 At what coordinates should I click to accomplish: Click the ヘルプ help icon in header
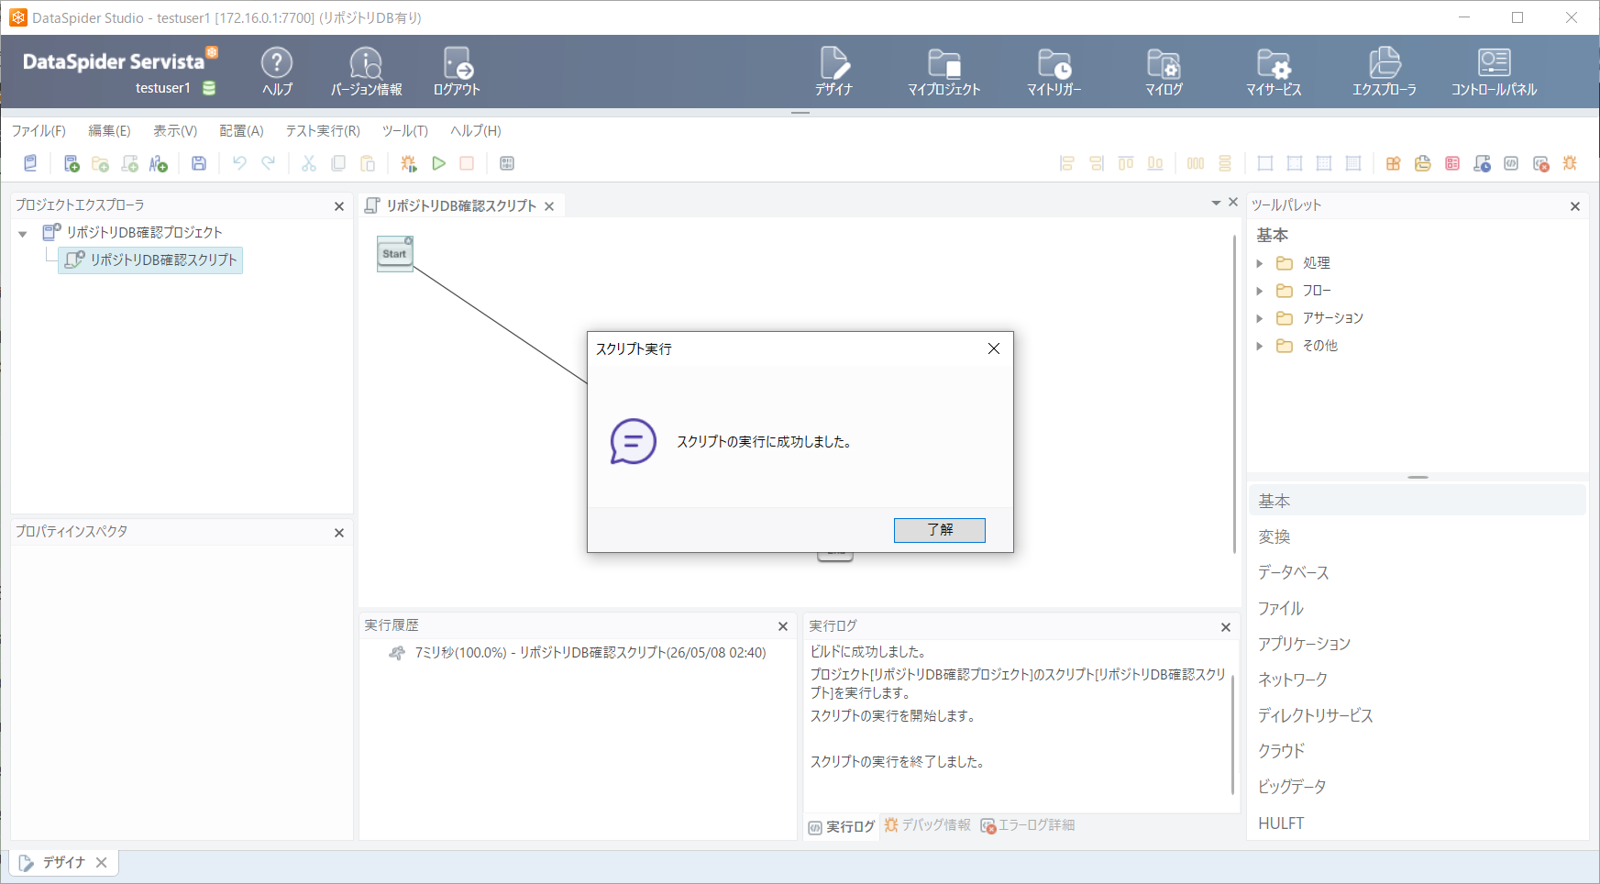(277, 71)
